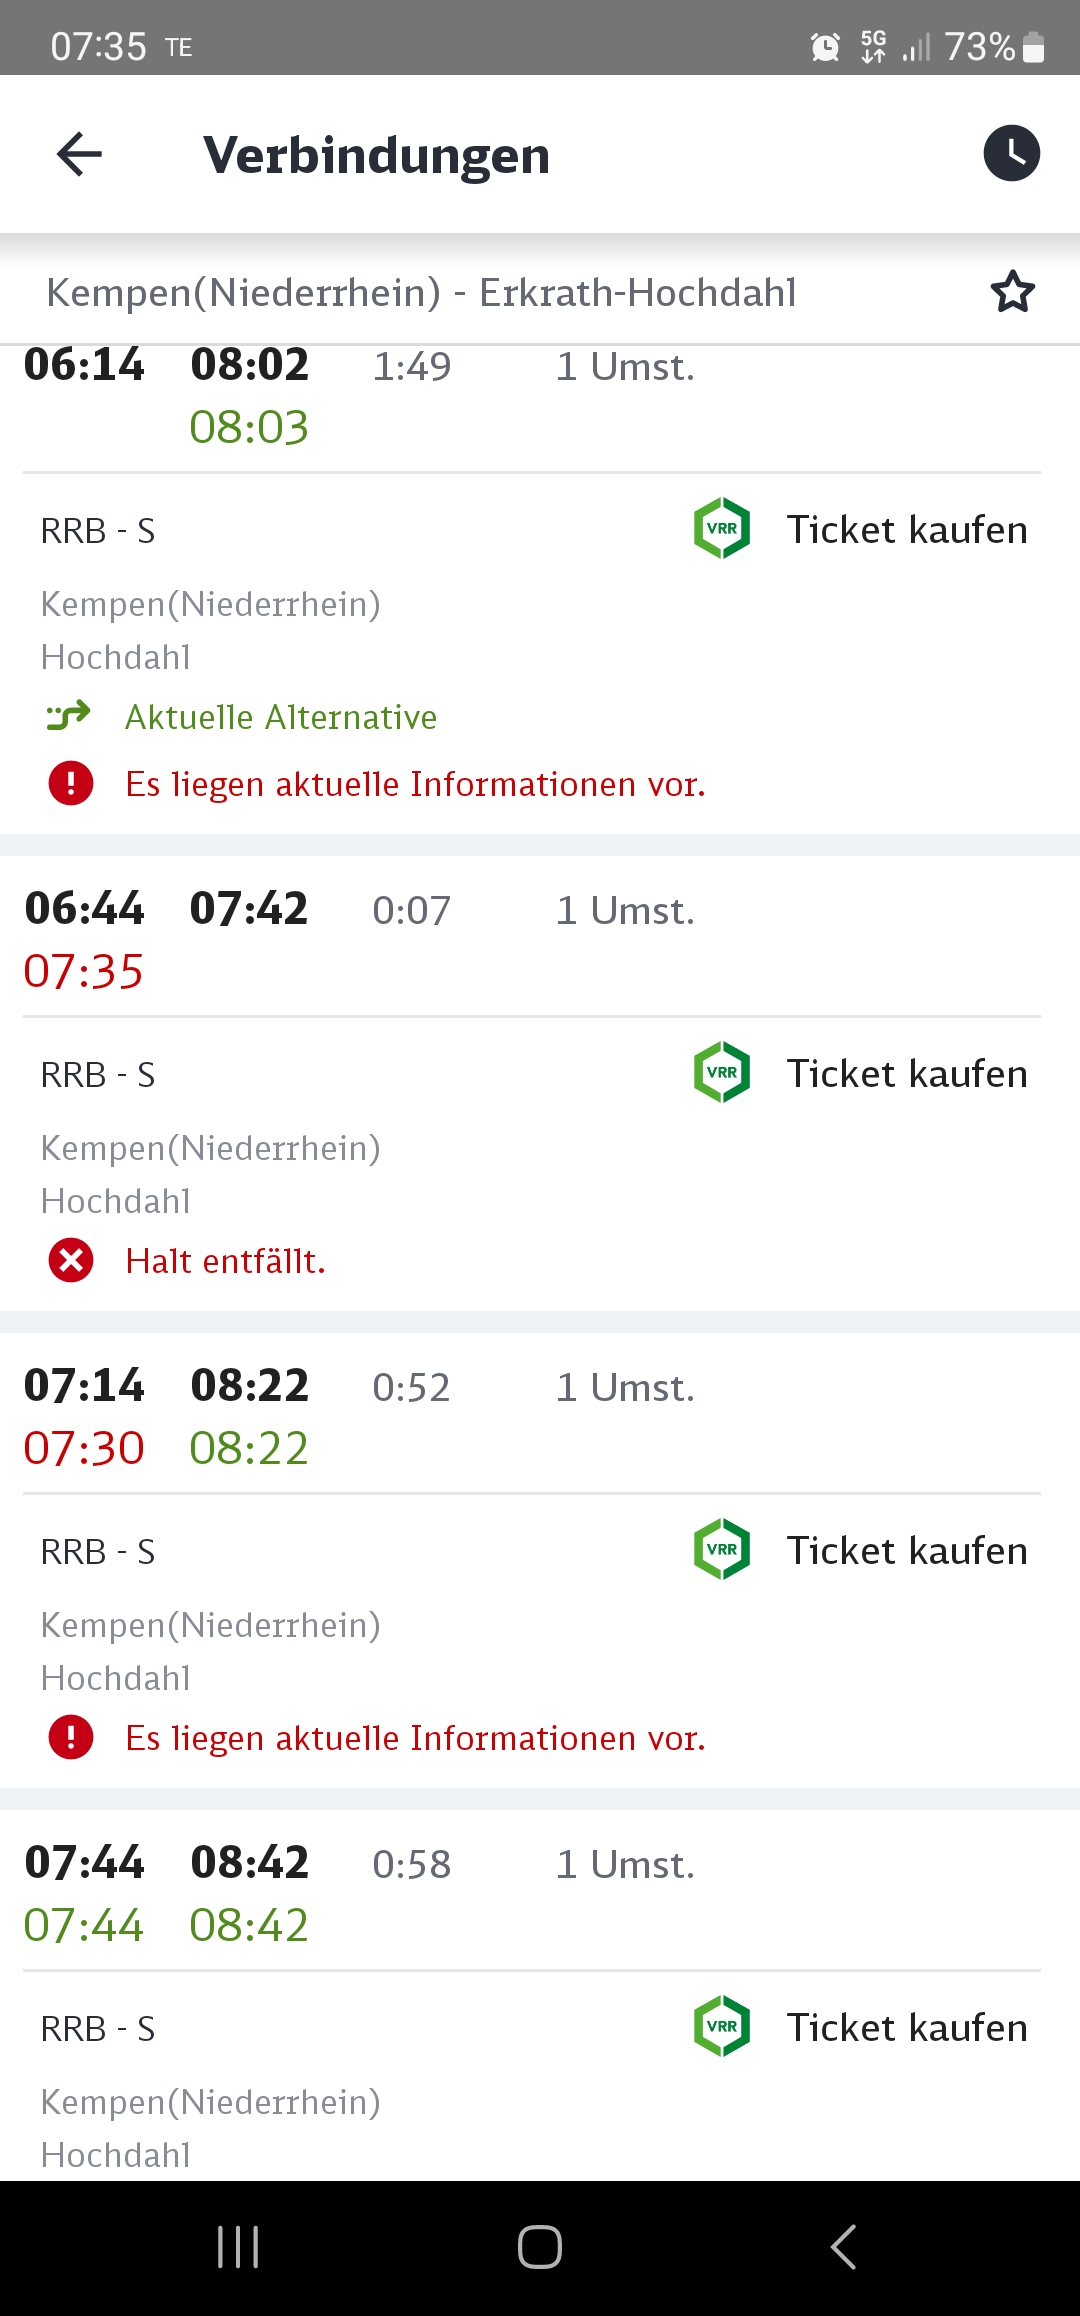Open the Halt entfällt notice
The image size is (1080, 2316).
[226, 1261]
